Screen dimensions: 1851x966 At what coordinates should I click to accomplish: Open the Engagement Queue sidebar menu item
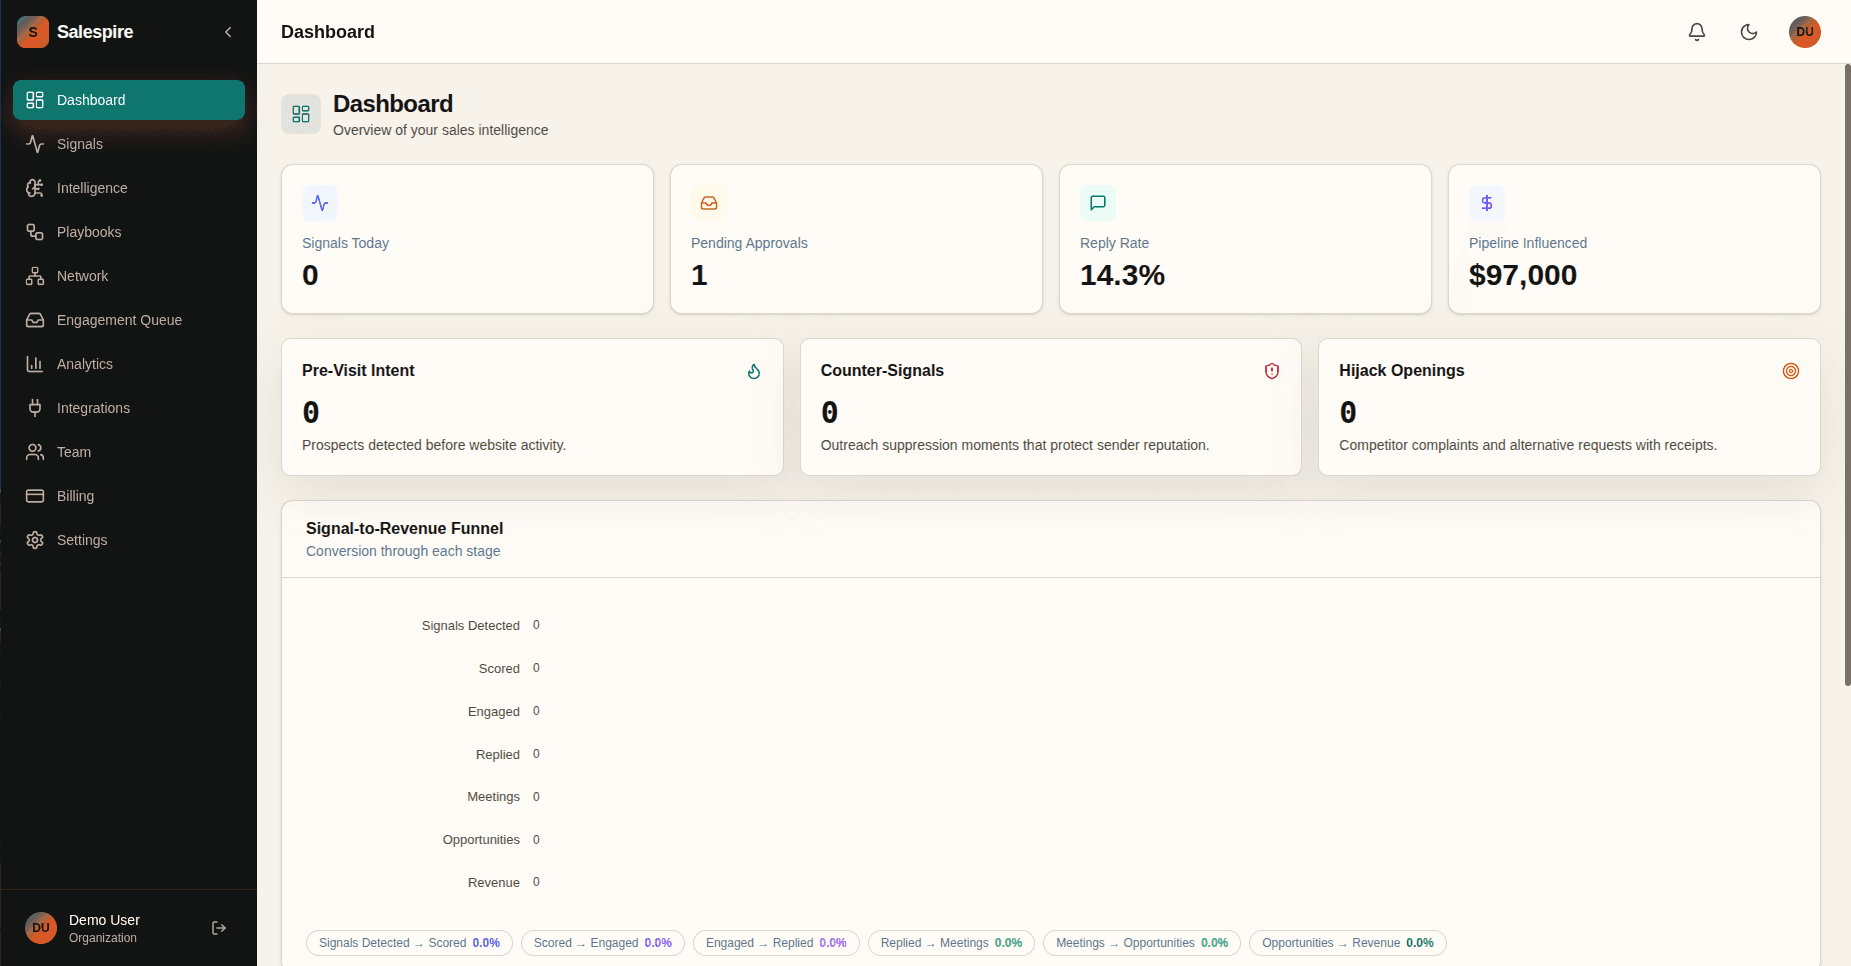point(129,320)
